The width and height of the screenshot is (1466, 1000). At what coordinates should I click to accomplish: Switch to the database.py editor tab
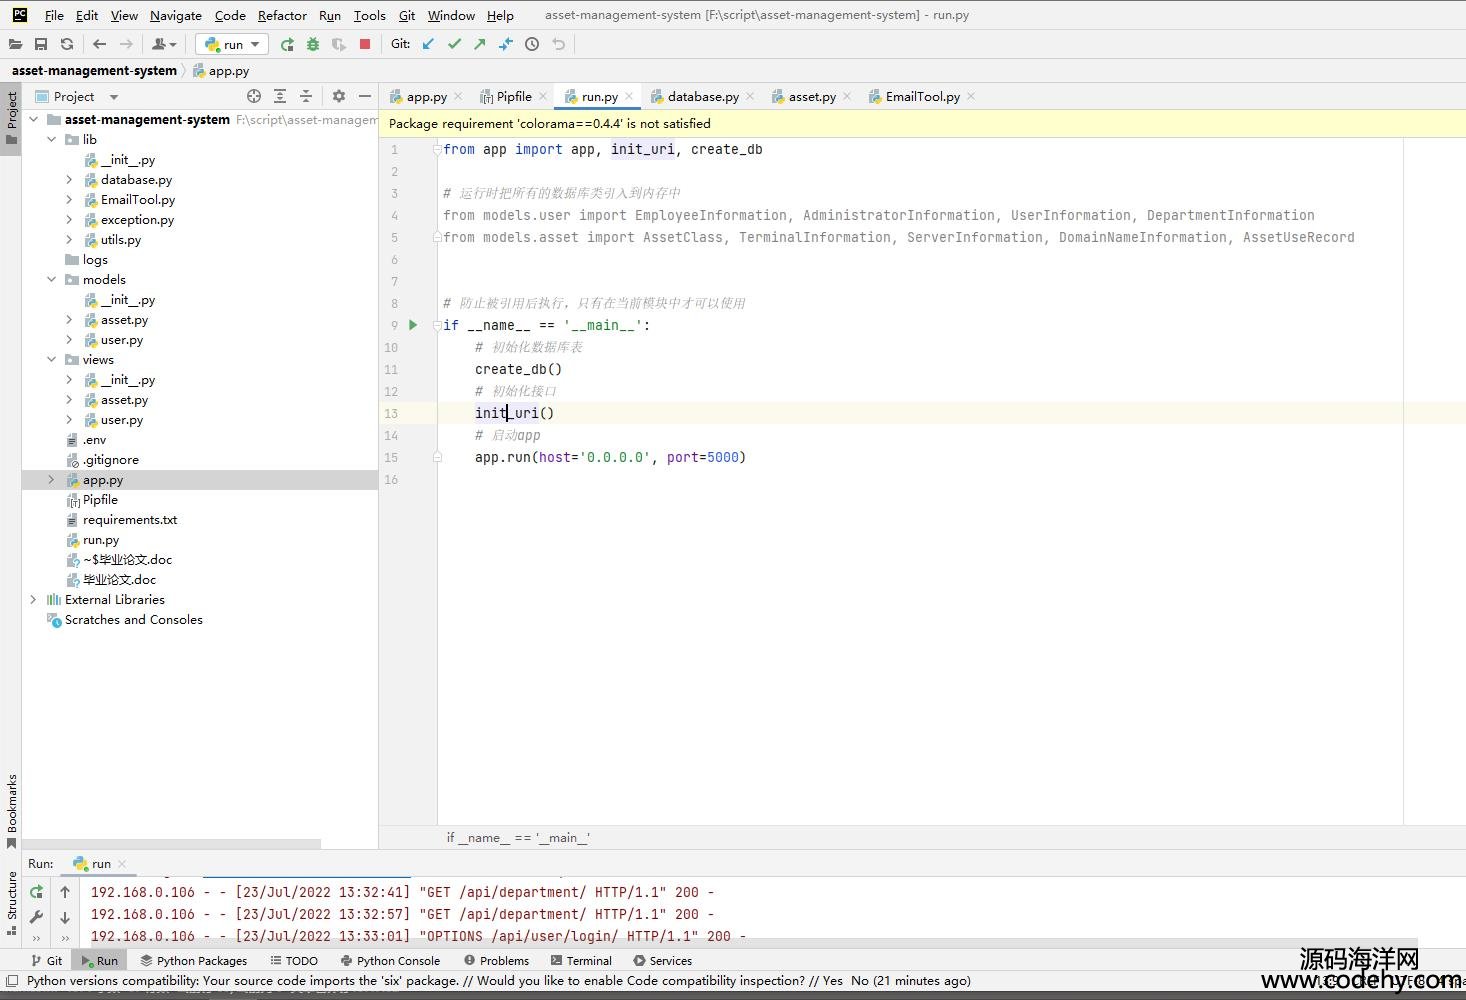click(702, 97)
